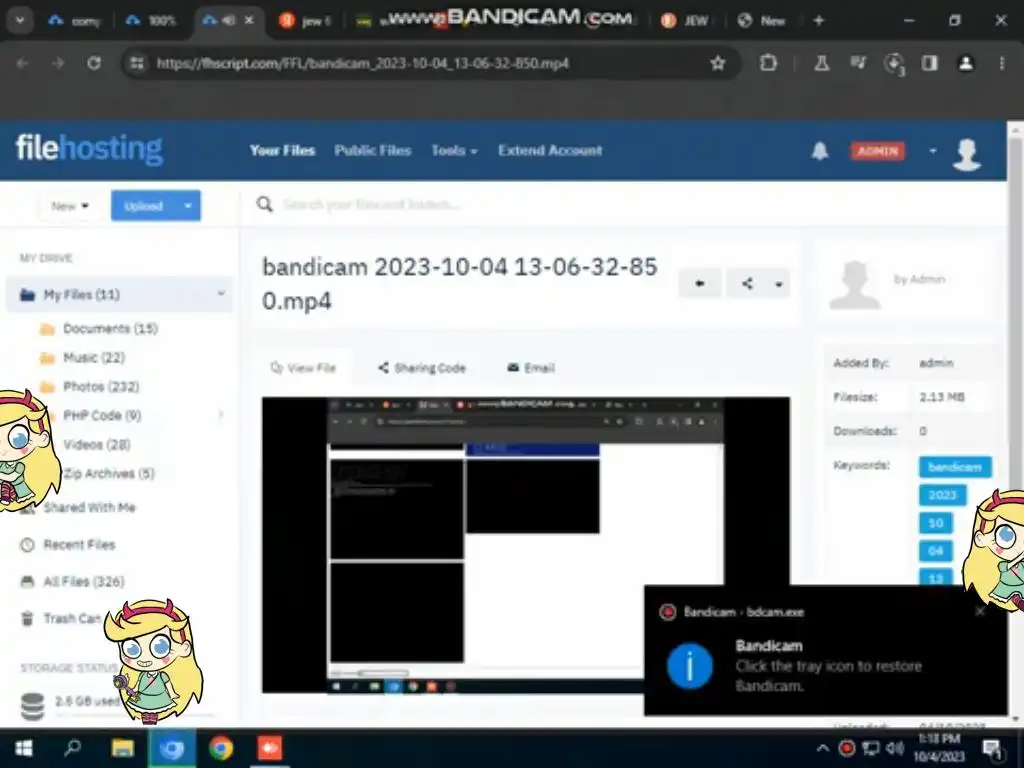Open the notifications bell
Screen dimensions: 1024x768
[x=820, y=151]
